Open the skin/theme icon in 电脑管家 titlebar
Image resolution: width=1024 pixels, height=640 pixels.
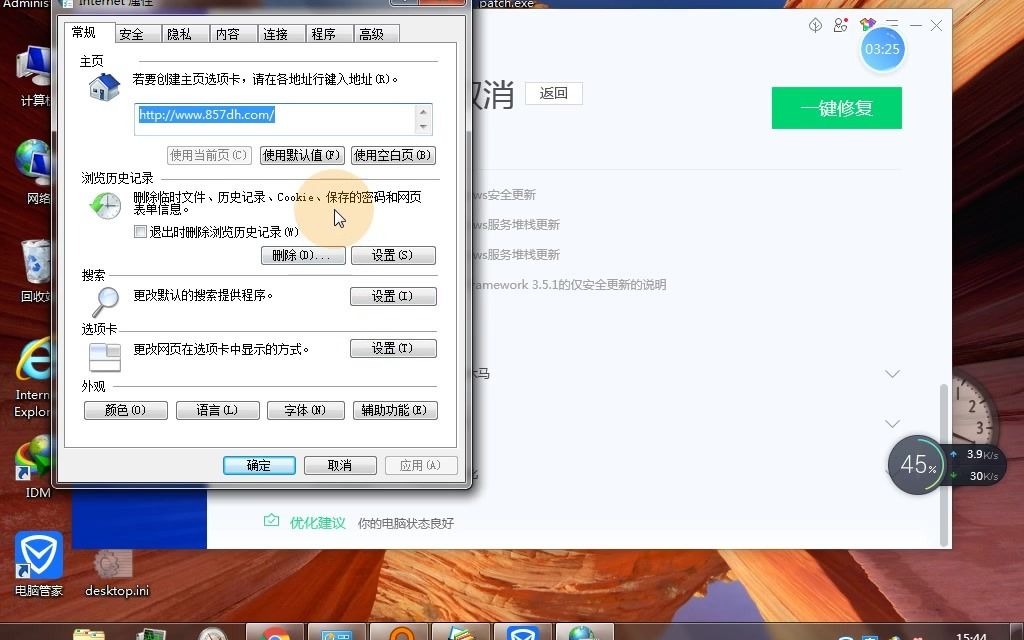pyautogui.click(x=867, y=23)
